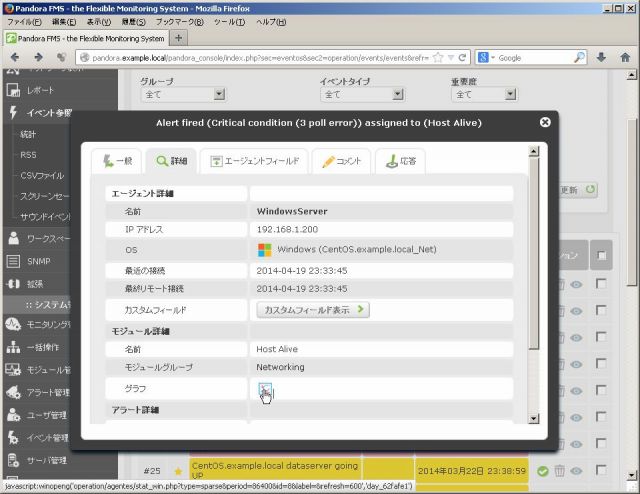Viewport: 640px width, 494px height.
Task: Click the 192.168.1.200 IP address value
Action: point(287,229)
